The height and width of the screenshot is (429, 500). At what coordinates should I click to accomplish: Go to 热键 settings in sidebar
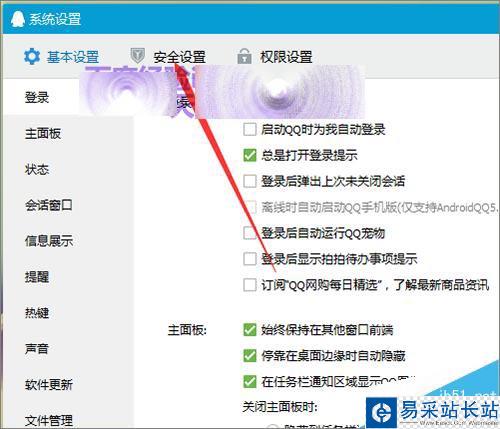coord(37,313)
